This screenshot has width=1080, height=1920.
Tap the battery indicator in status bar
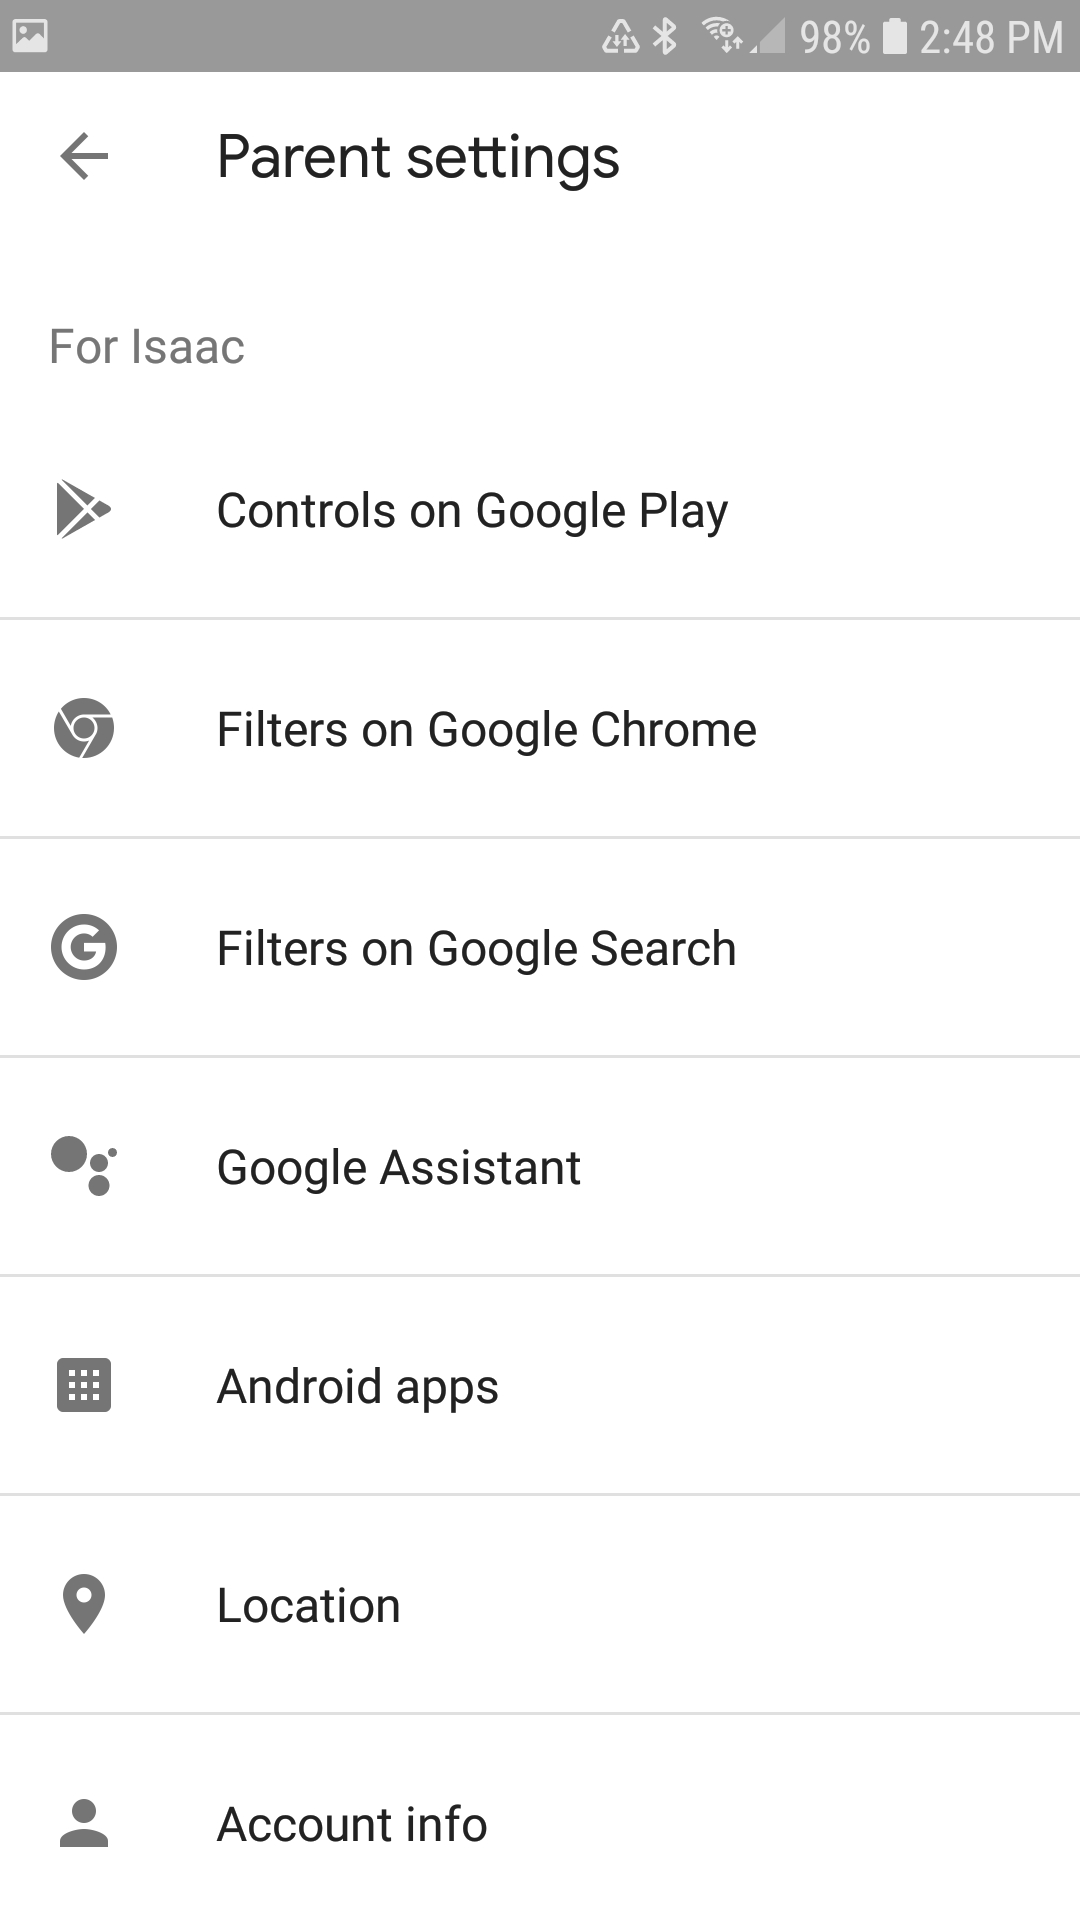tap(895, 37)
